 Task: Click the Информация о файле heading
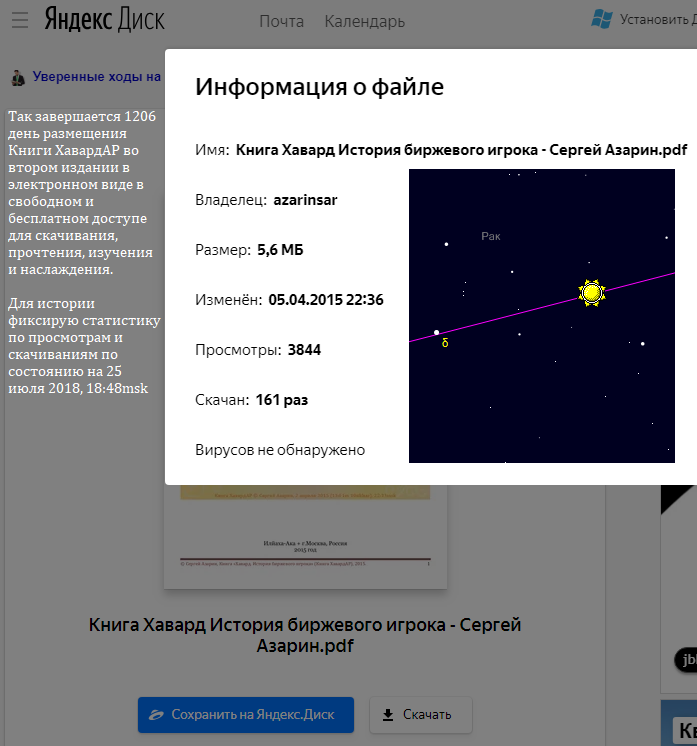coord(319,87)
